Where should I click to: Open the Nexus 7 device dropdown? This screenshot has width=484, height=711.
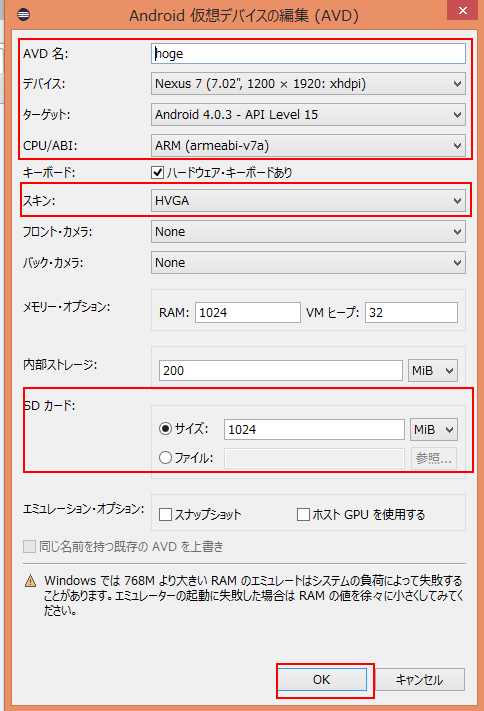pos(308,84)
